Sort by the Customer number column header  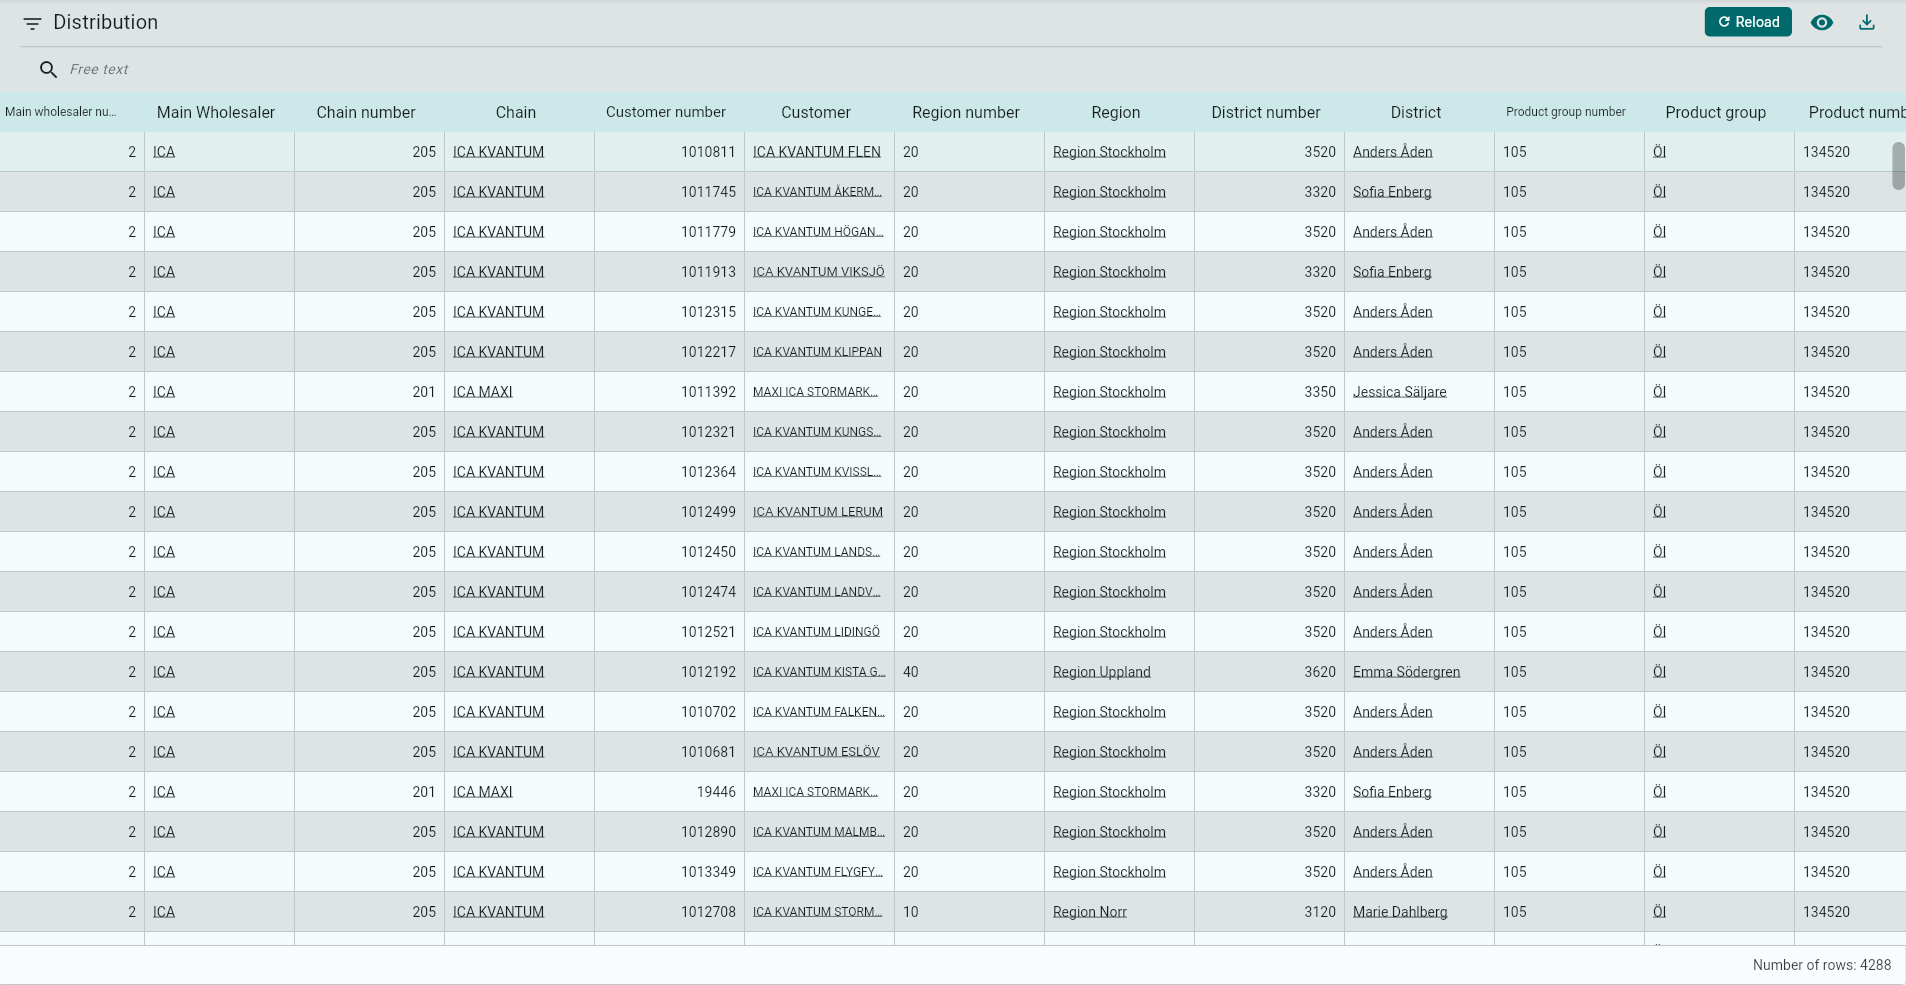tap(666, 112)
